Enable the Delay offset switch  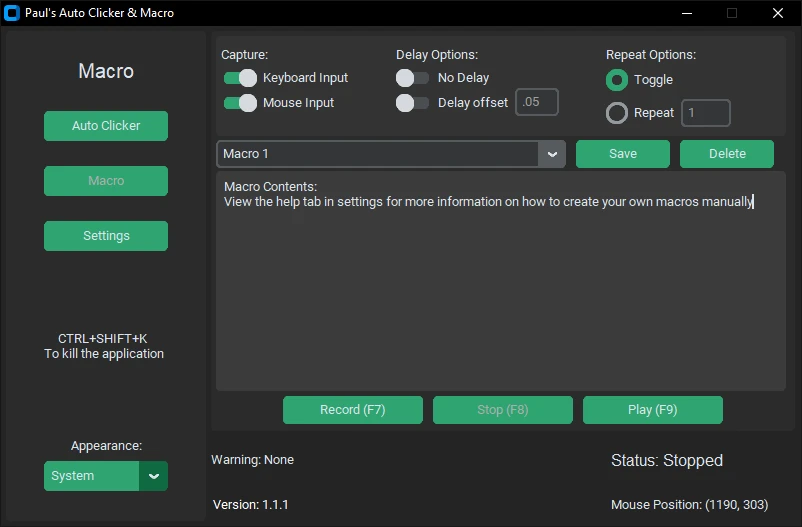412,103
